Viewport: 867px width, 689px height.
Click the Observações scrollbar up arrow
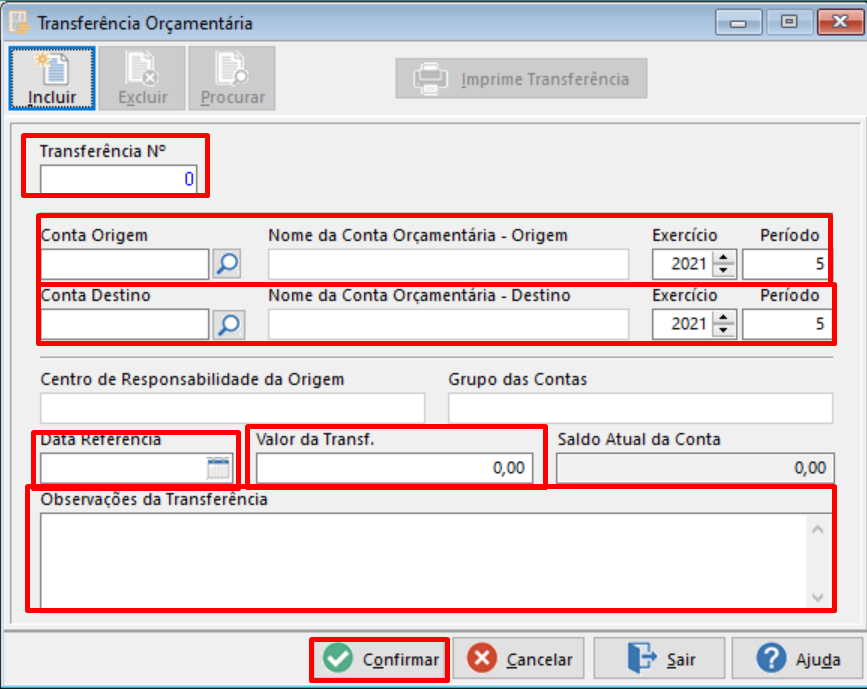(818, 529)
